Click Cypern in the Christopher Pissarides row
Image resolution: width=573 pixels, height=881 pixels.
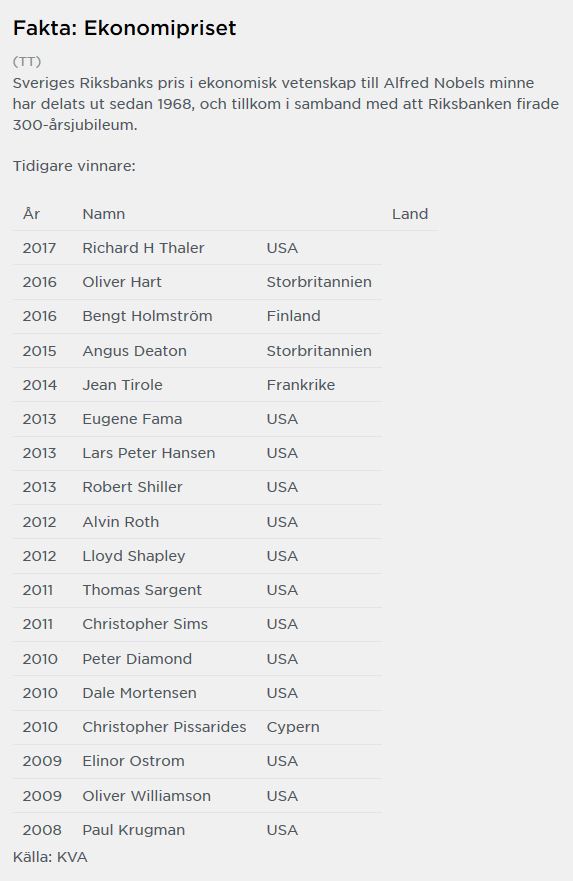293,727
